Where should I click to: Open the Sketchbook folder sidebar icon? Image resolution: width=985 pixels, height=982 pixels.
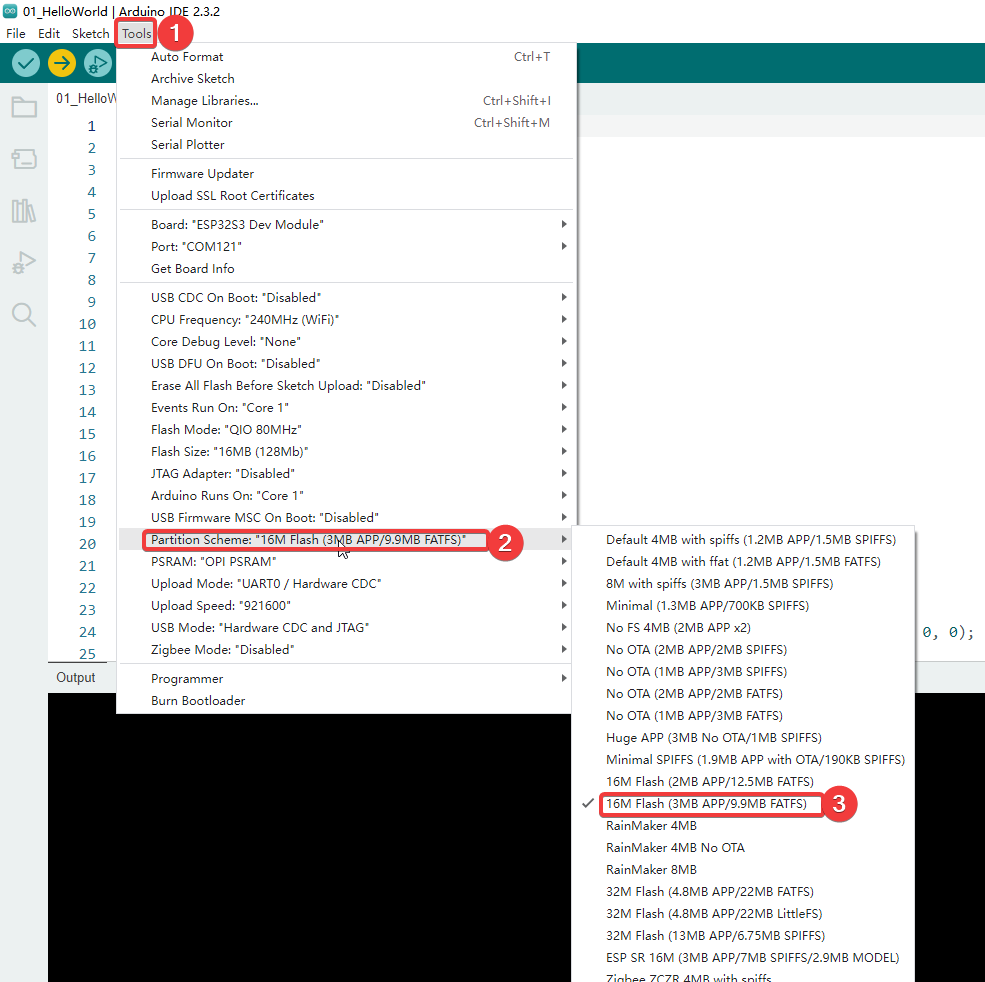[24, 107]
